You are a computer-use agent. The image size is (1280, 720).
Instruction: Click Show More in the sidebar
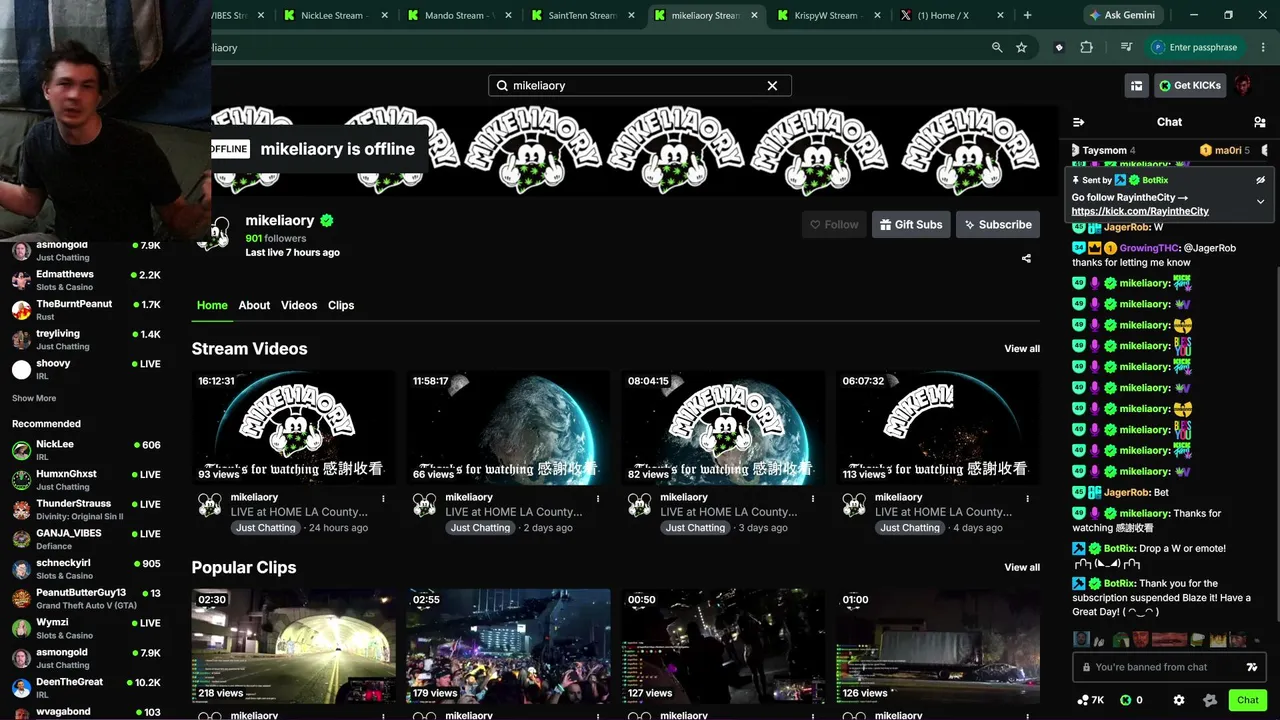34,398
